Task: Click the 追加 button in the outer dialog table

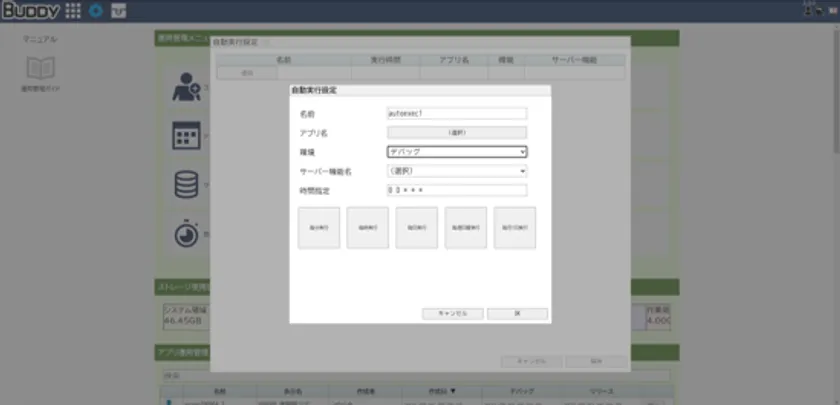Action: (247, 73)
